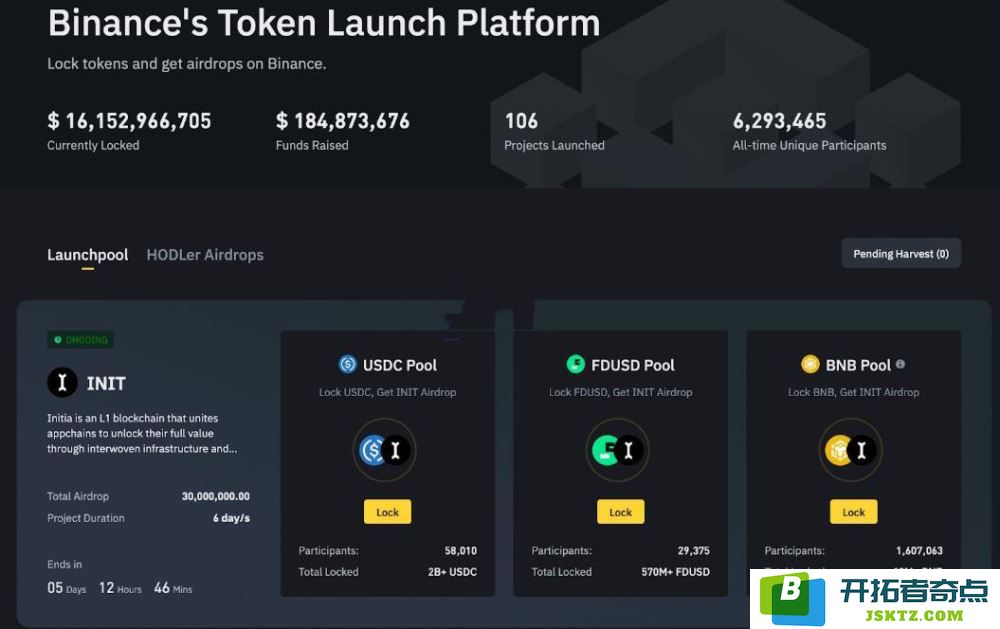Click the FDUSD Pool title
Viewport: 1000px width, 629px height.
point(633,366)
